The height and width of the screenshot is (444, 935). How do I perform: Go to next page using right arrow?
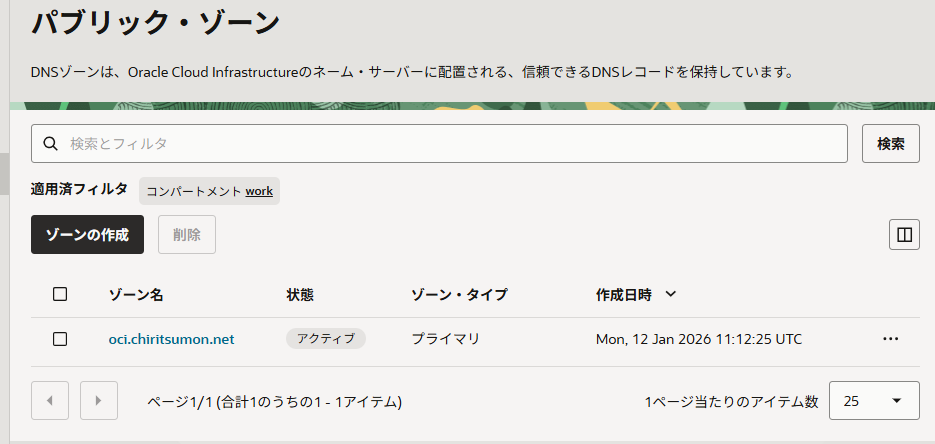pos(98,401)
